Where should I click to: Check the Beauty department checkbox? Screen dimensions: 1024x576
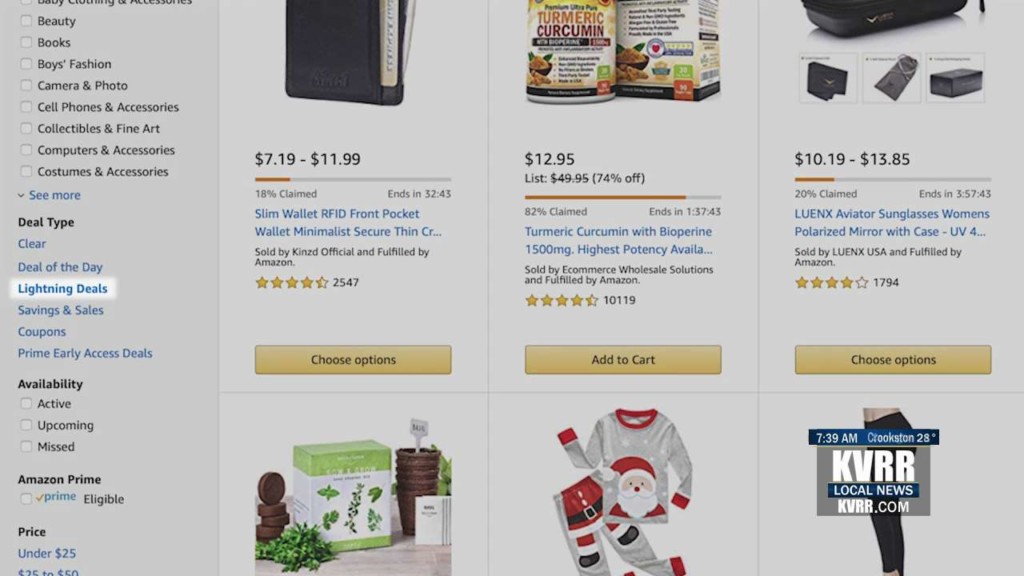(x=26, y=21)
